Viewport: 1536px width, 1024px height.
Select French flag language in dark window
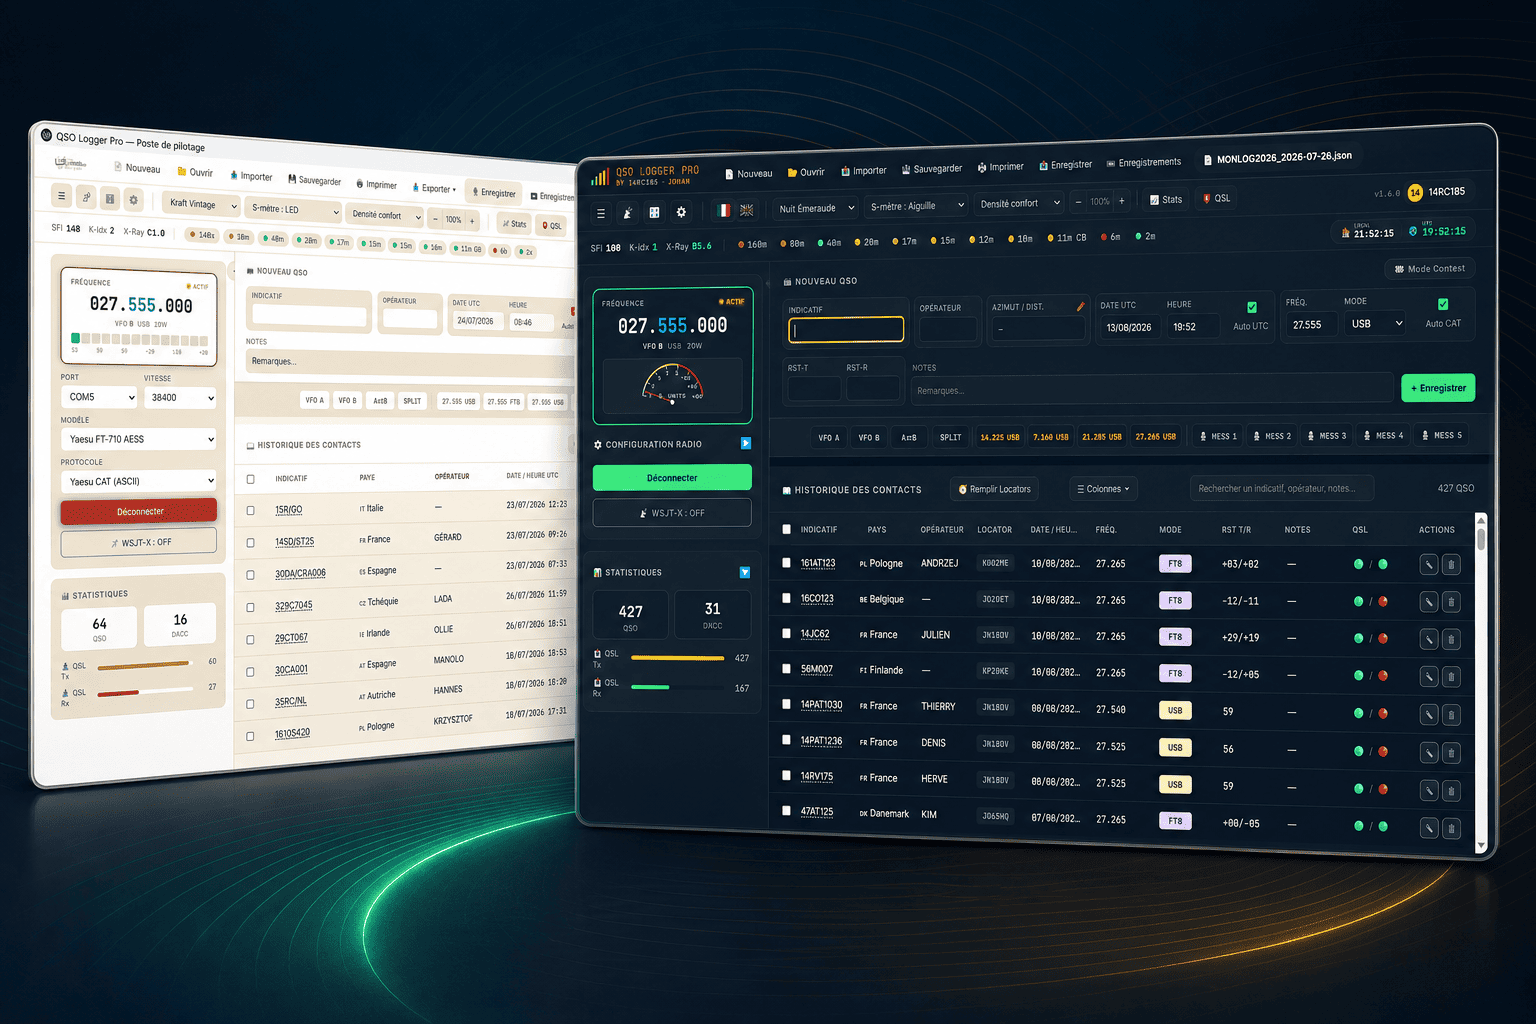coord(723,210)
